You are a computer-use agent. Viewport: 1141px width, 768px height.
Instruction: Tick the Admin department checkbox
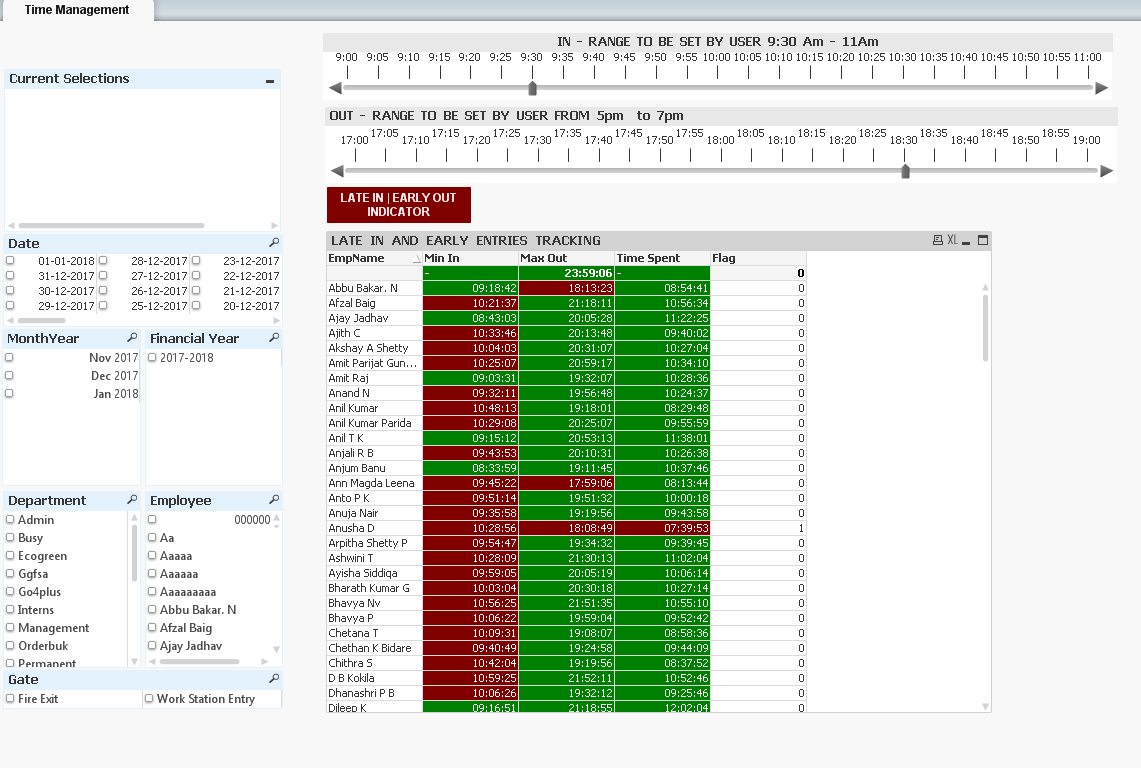click(10, 520)
